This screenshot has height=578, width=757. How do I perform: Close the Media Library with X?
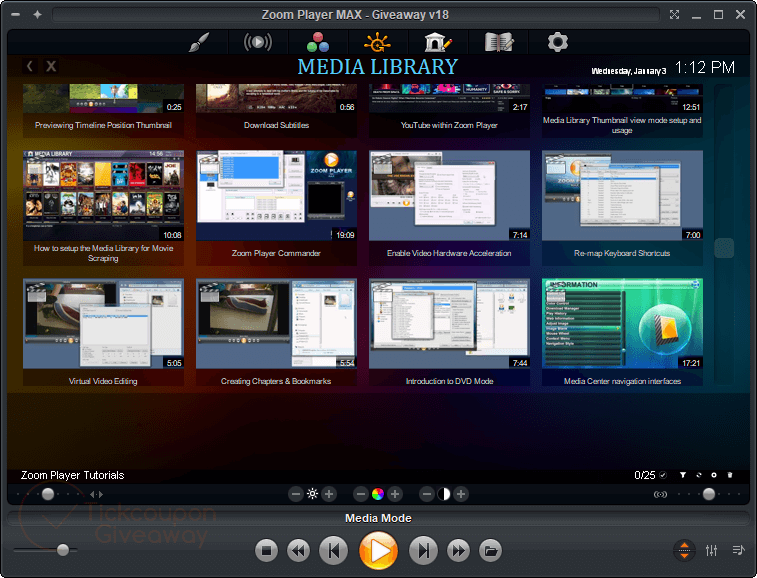[x=51, y=66]
